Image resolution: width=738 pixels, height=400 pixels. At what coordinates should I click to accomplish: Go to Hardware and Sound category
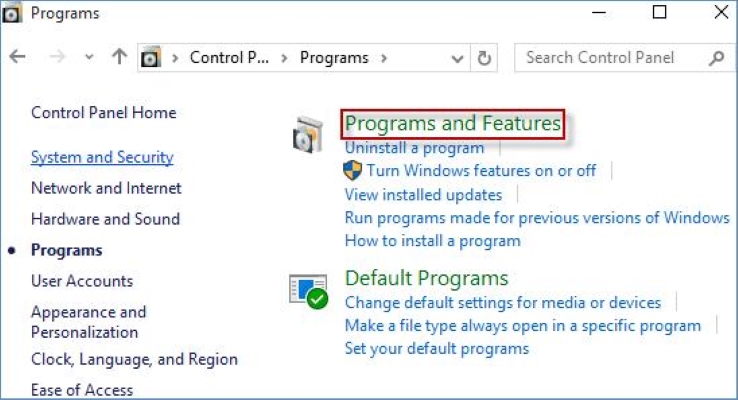click(105, 219)
